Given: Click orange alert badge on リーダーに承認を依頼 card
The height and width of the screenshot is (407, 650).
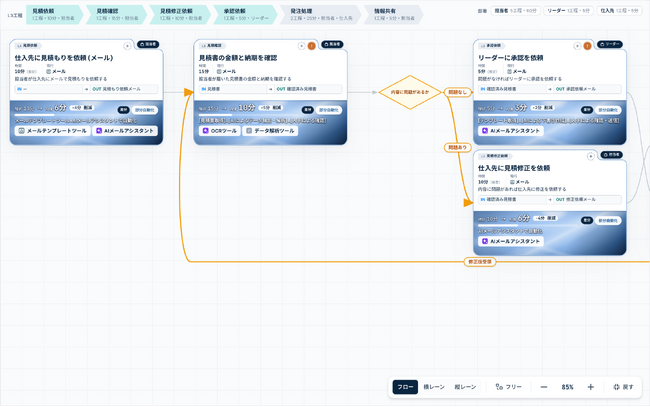Looking at the screenshot, I should [587, 46].
